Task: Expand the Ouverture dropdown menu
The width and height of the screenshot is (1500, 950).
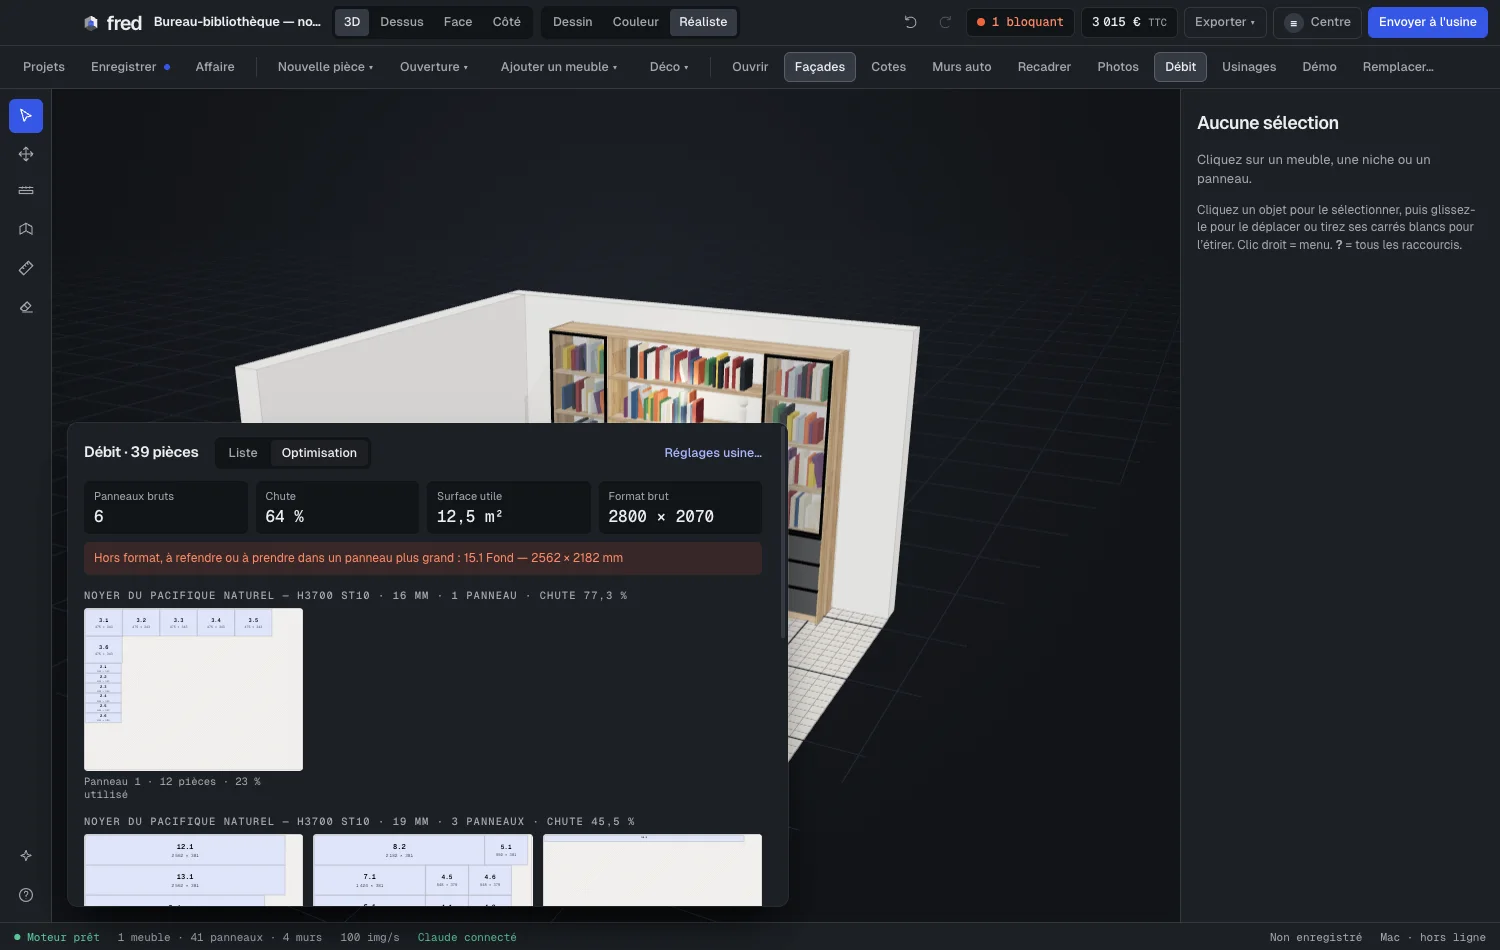Action: (x=434, y=67)
